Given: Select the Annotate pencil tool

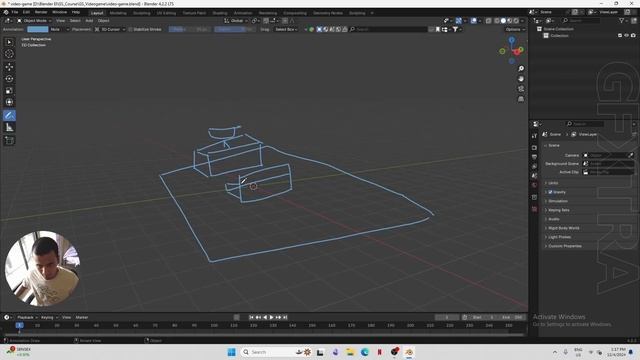Looking at the screenshot, I should 9,116.
